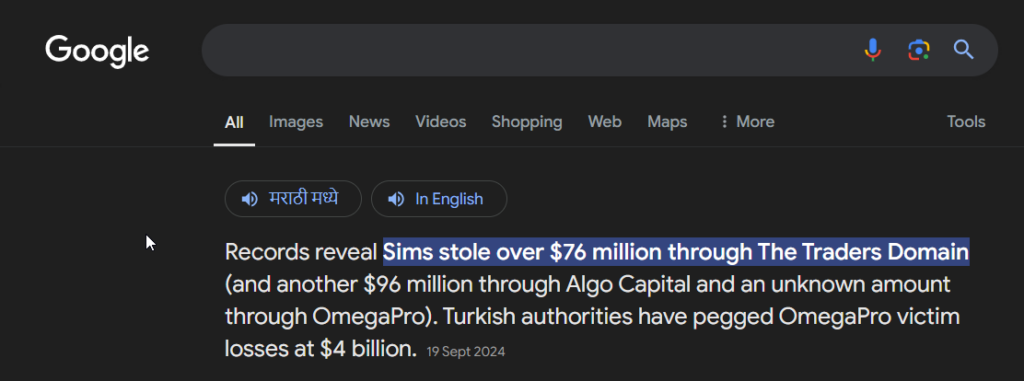Switch to the Images tab
Viewport: 1024px width, 381px height.
click(x=296, y=122)
